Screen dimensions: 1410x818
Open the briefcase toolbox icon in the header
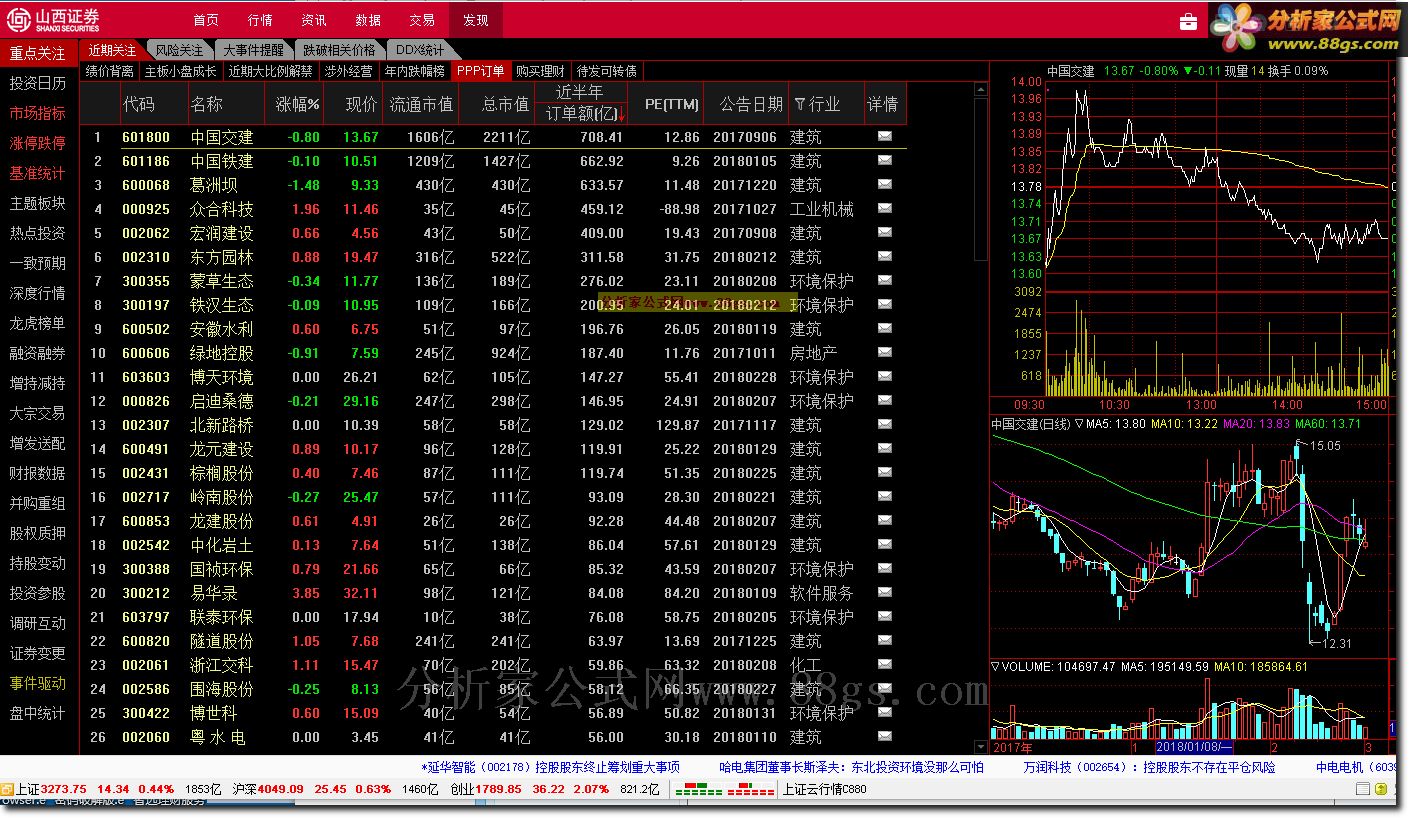pyautogui.click(x=1188, y=21)
